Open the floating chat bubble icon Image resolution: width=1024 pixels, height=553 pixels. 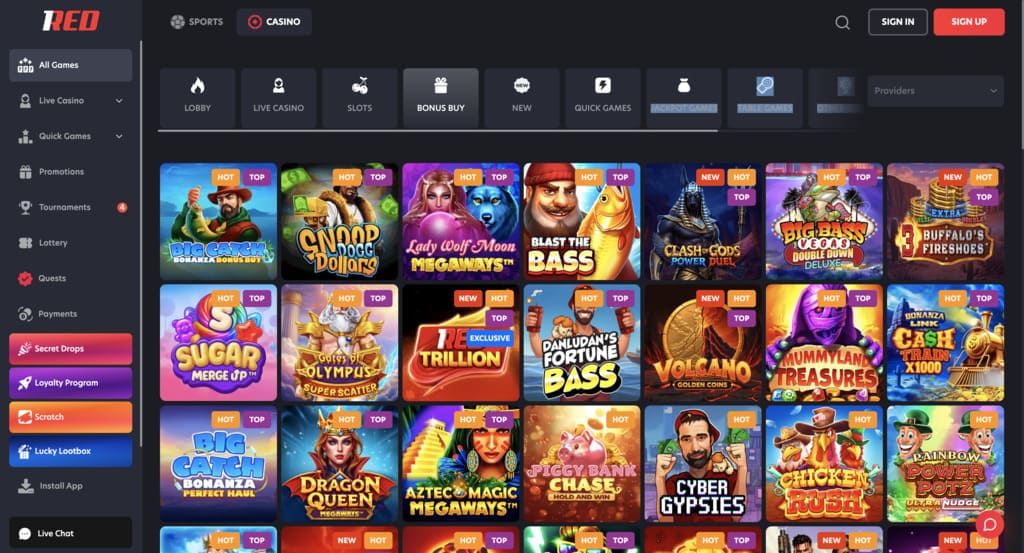(x=989, y=524)
